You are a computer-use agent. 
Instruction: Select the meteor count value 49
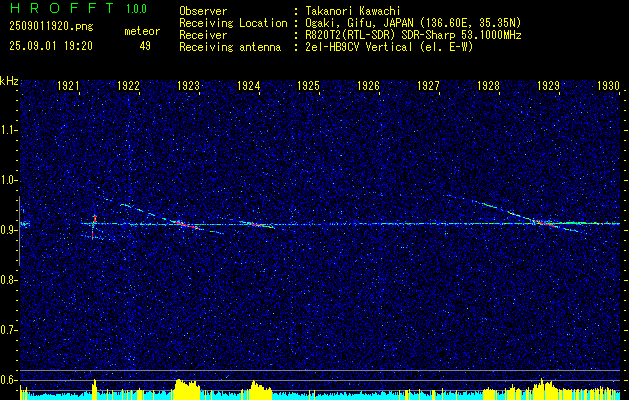(145, 46)
